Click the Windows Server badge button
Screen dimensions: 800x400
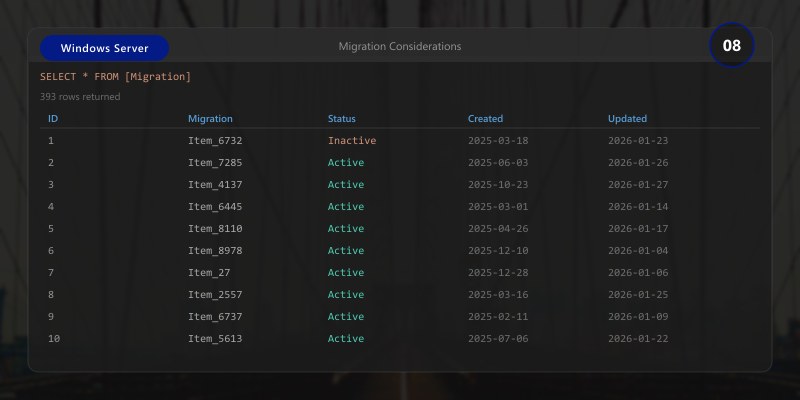104,48
